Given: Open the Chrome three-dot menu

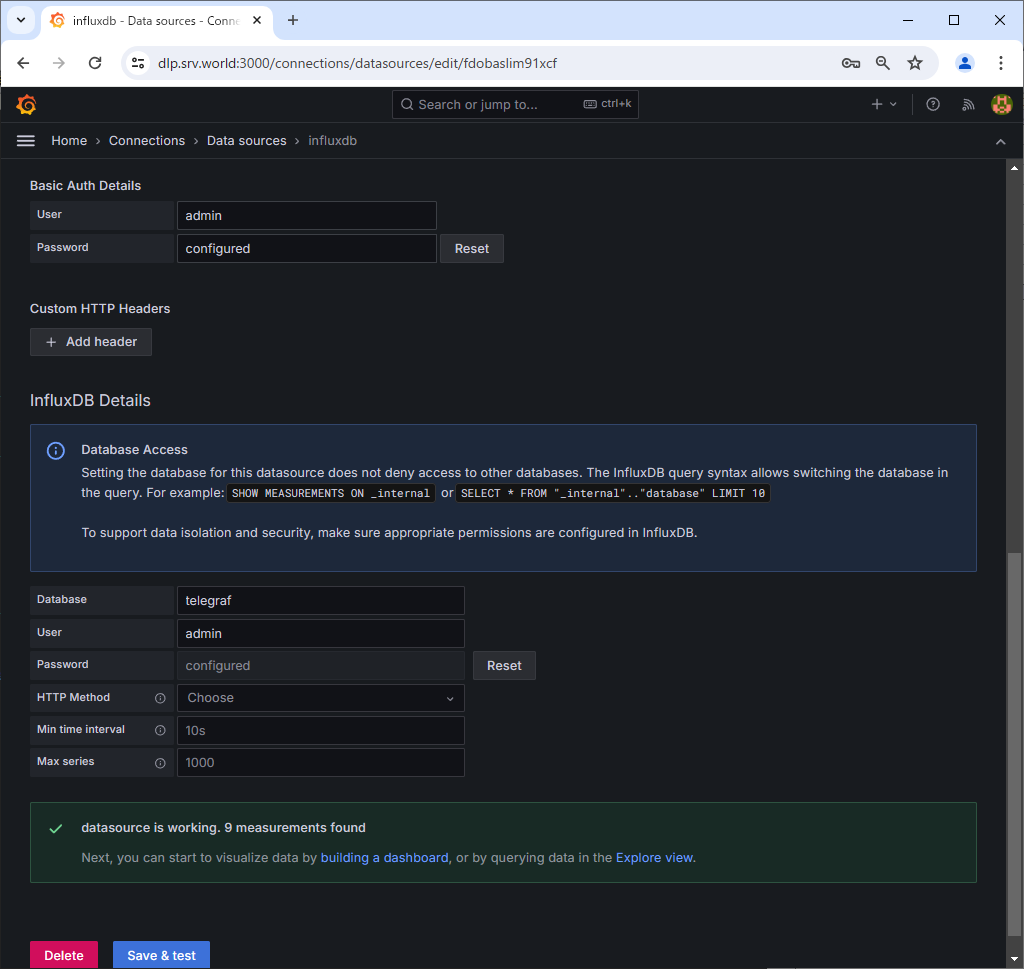Looking at the screenshot, I should [1000, 63].
